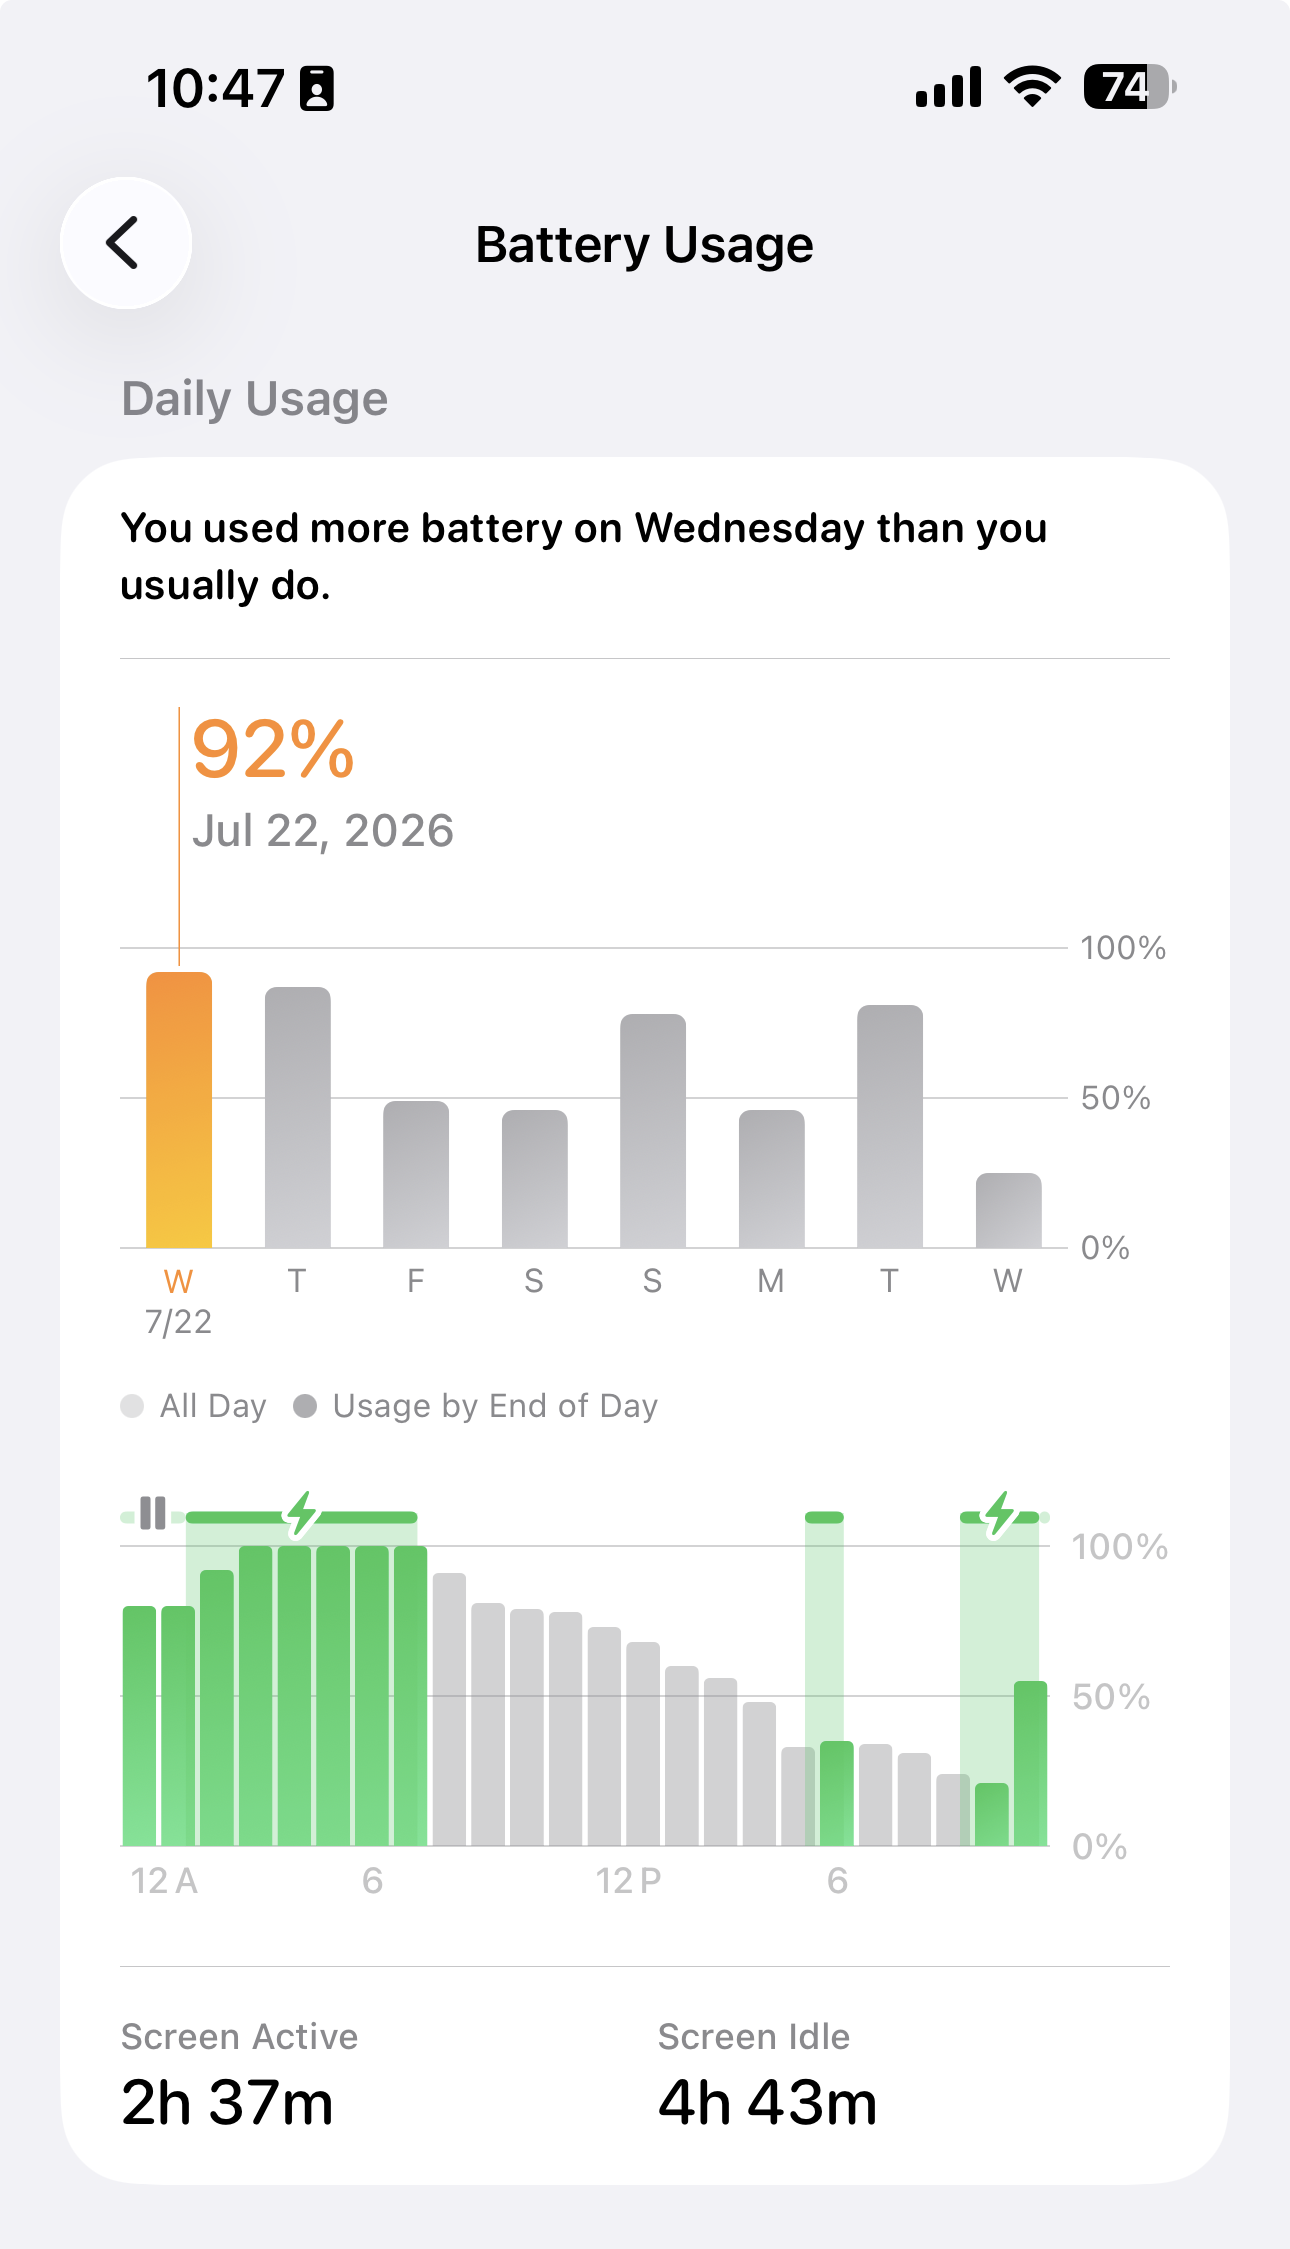The width and height of the screenshot is (1290, 2249).
Task: Tap the Screen Active 2h 37m stat
Action: click(x=239, y=2076)
